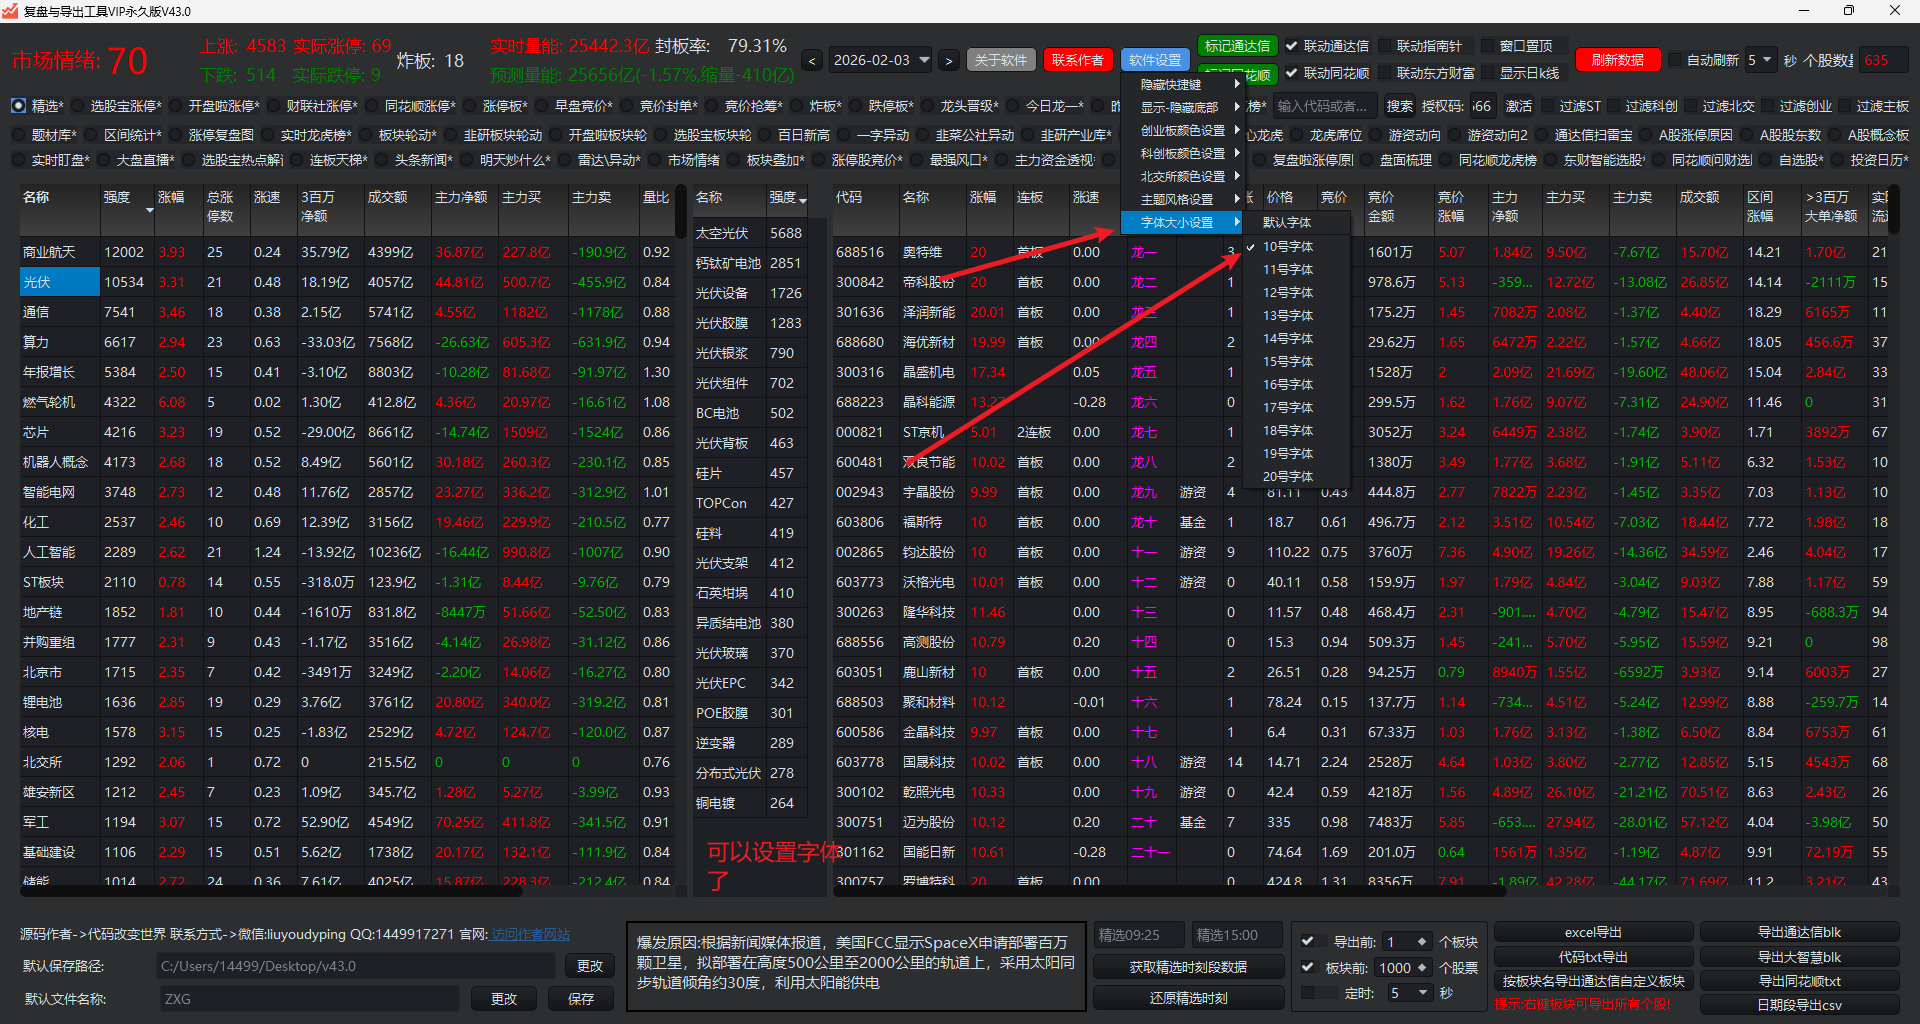The height and width of the screenshot is (1024, 1920).
Task: Enable the 窗口置顶 checkbox
Action: tap(1487, 46)
